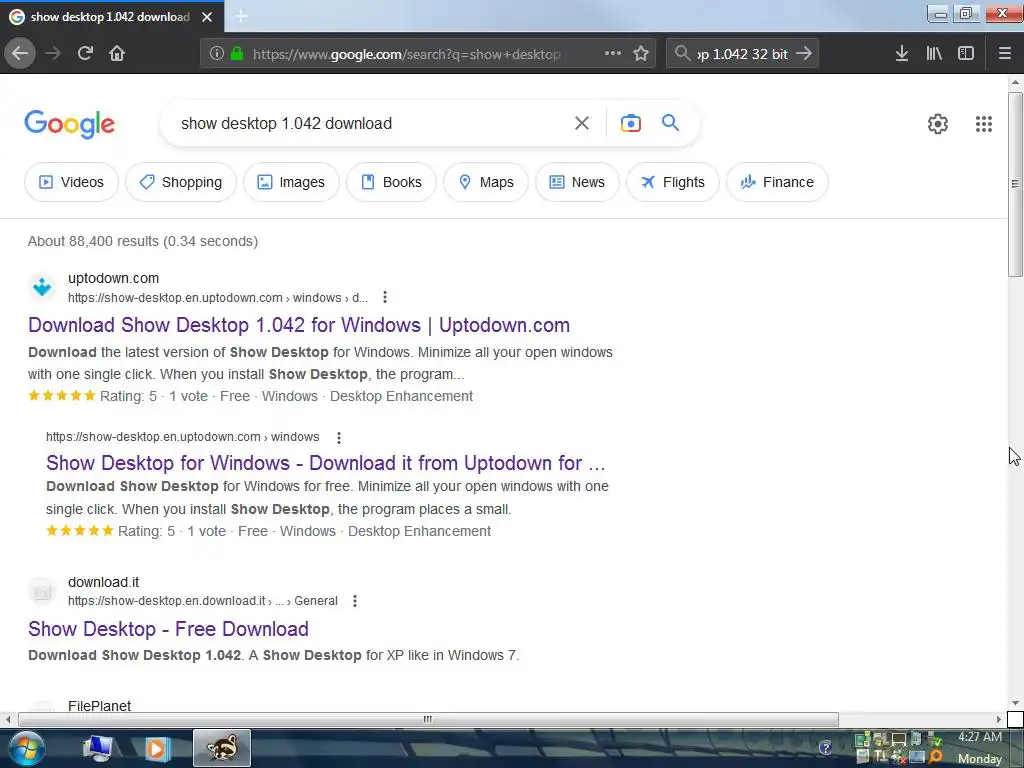Switch to Finance results
The image size is (1024, 768).
[x=777, y=182]
